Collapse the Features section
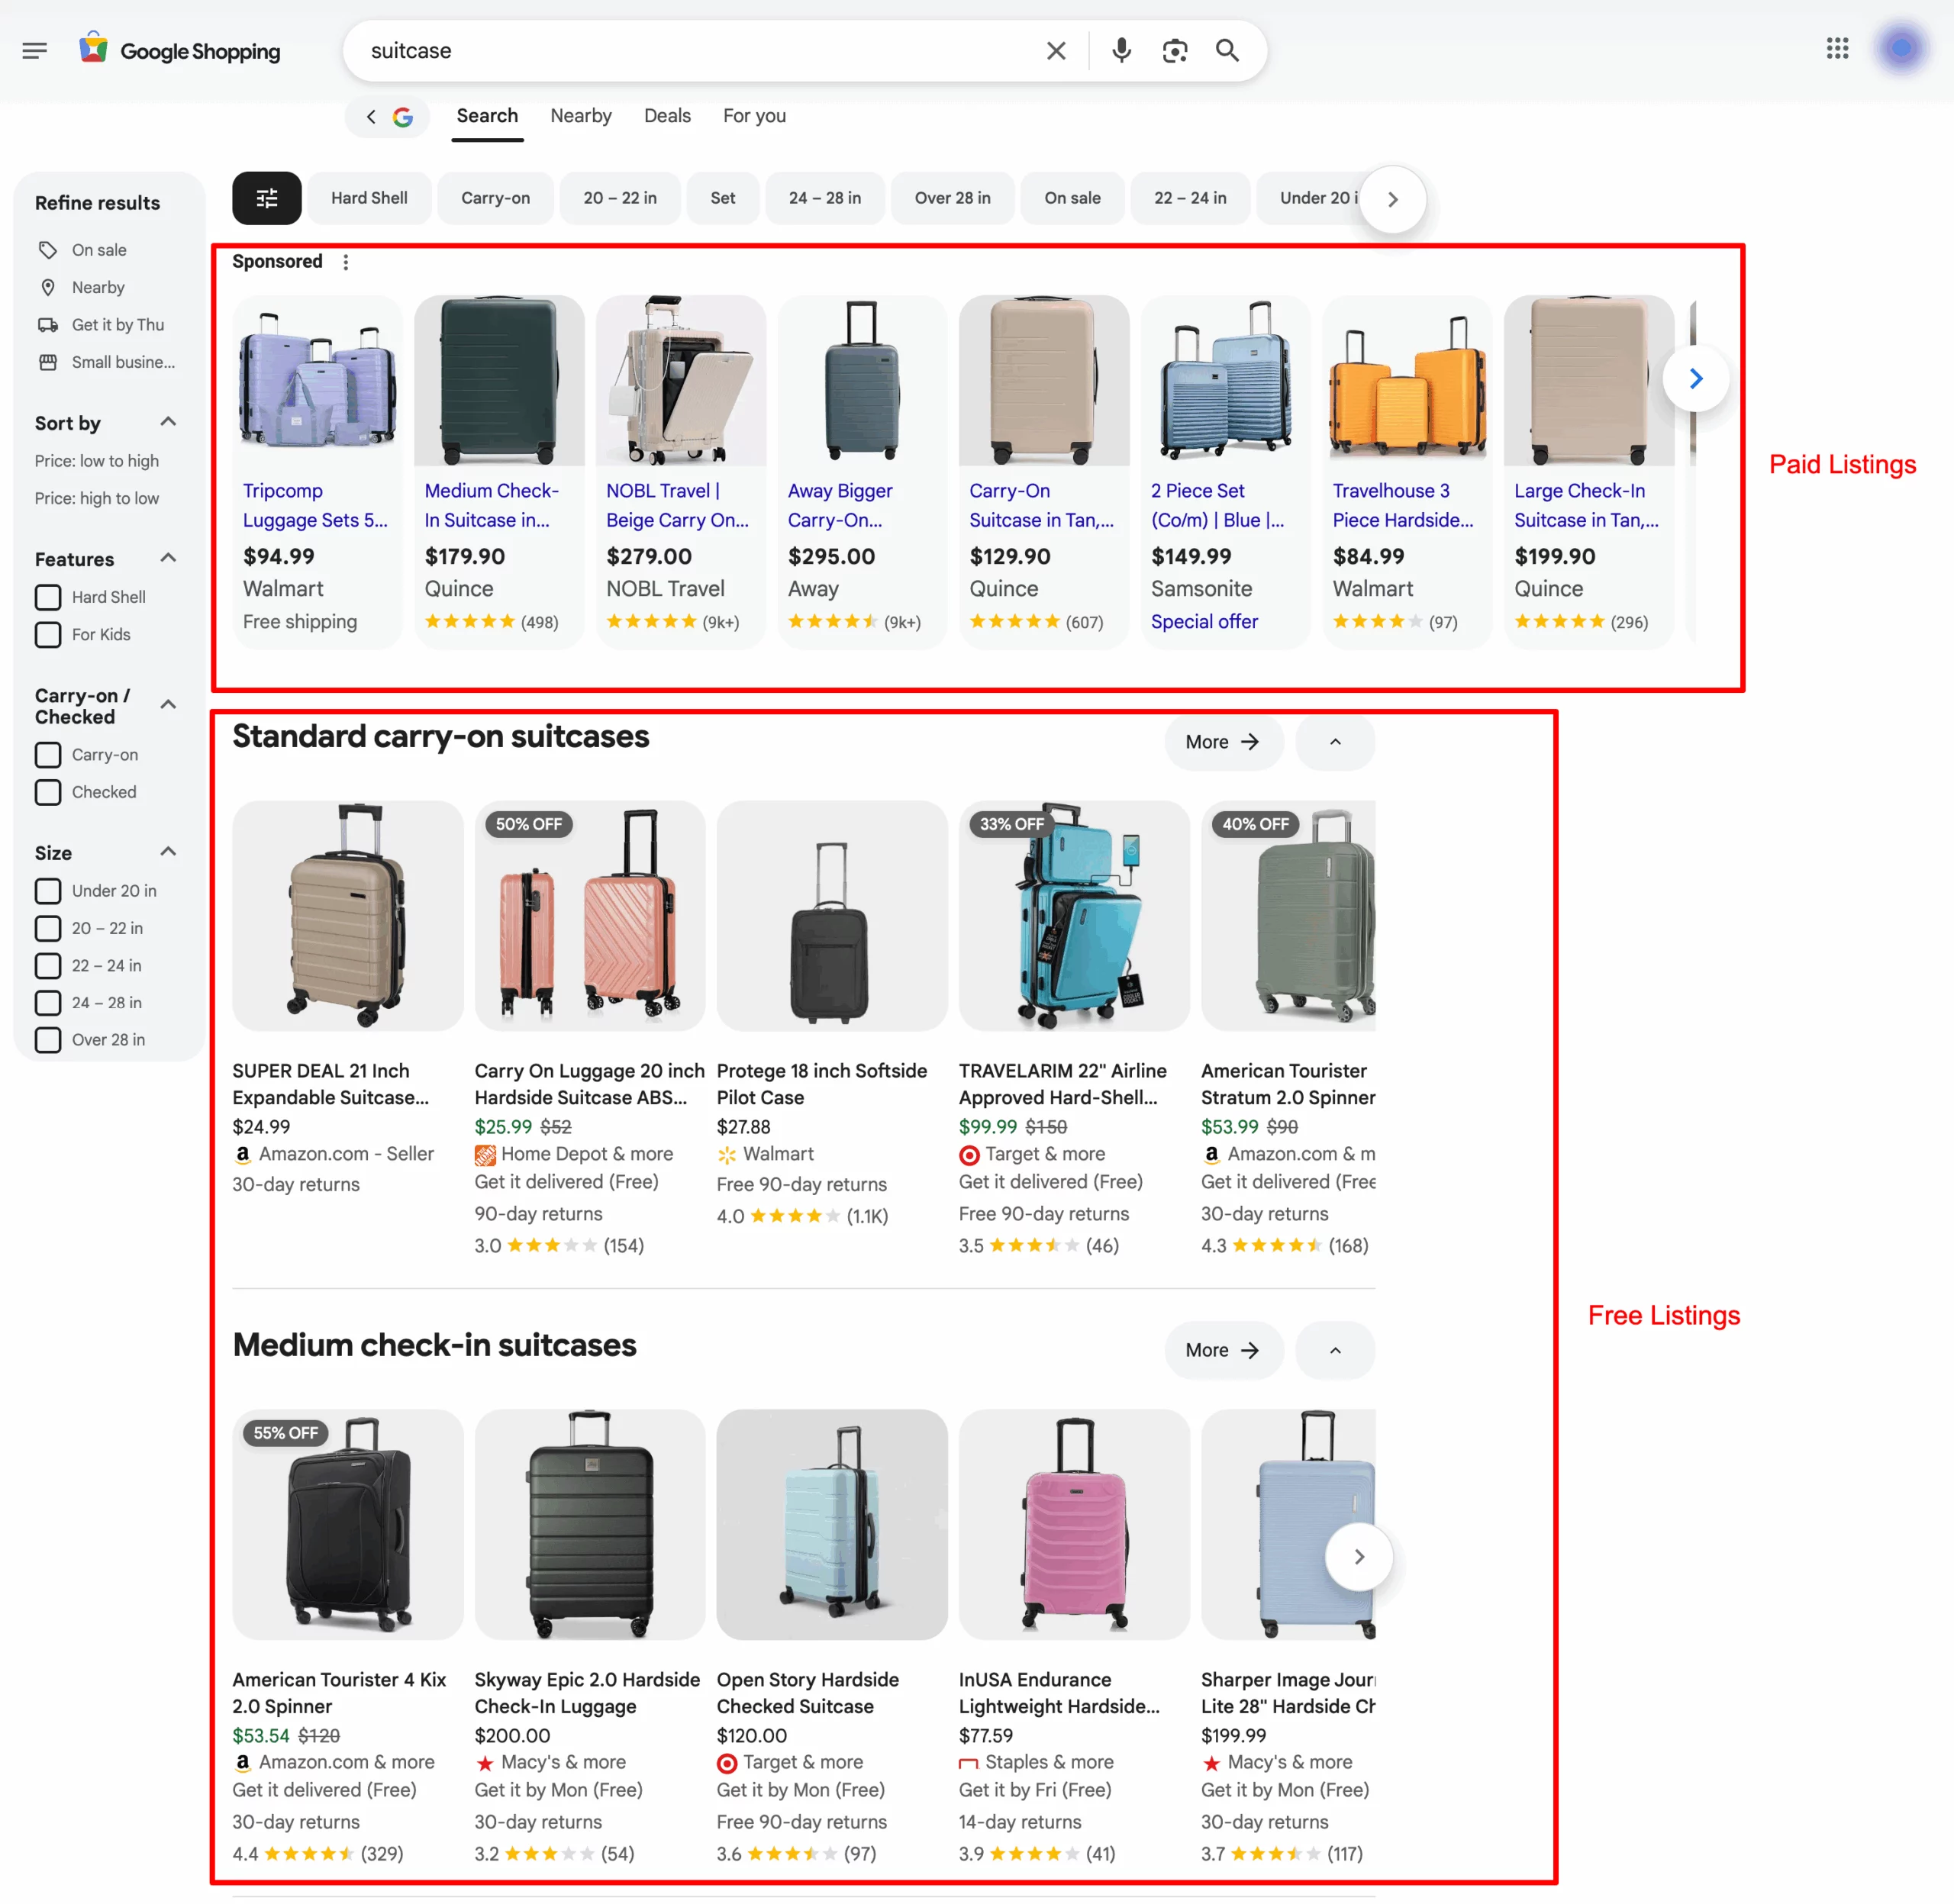The height and width of the screenshot is (1904, 1954). point(168,558)
